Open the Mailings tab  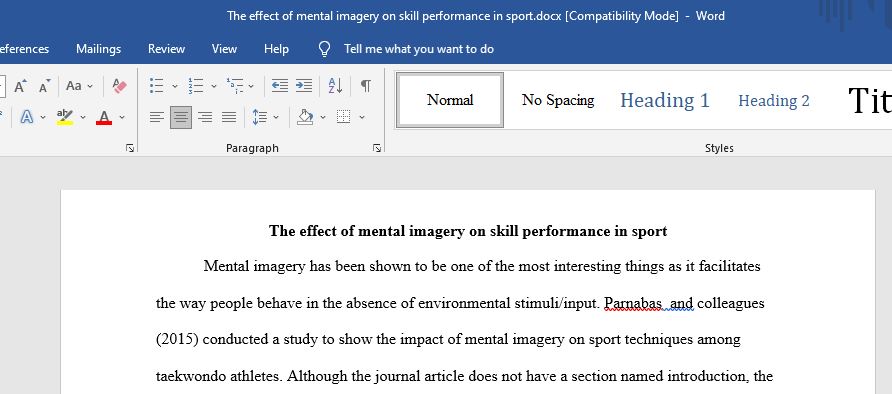click(98, 49)
